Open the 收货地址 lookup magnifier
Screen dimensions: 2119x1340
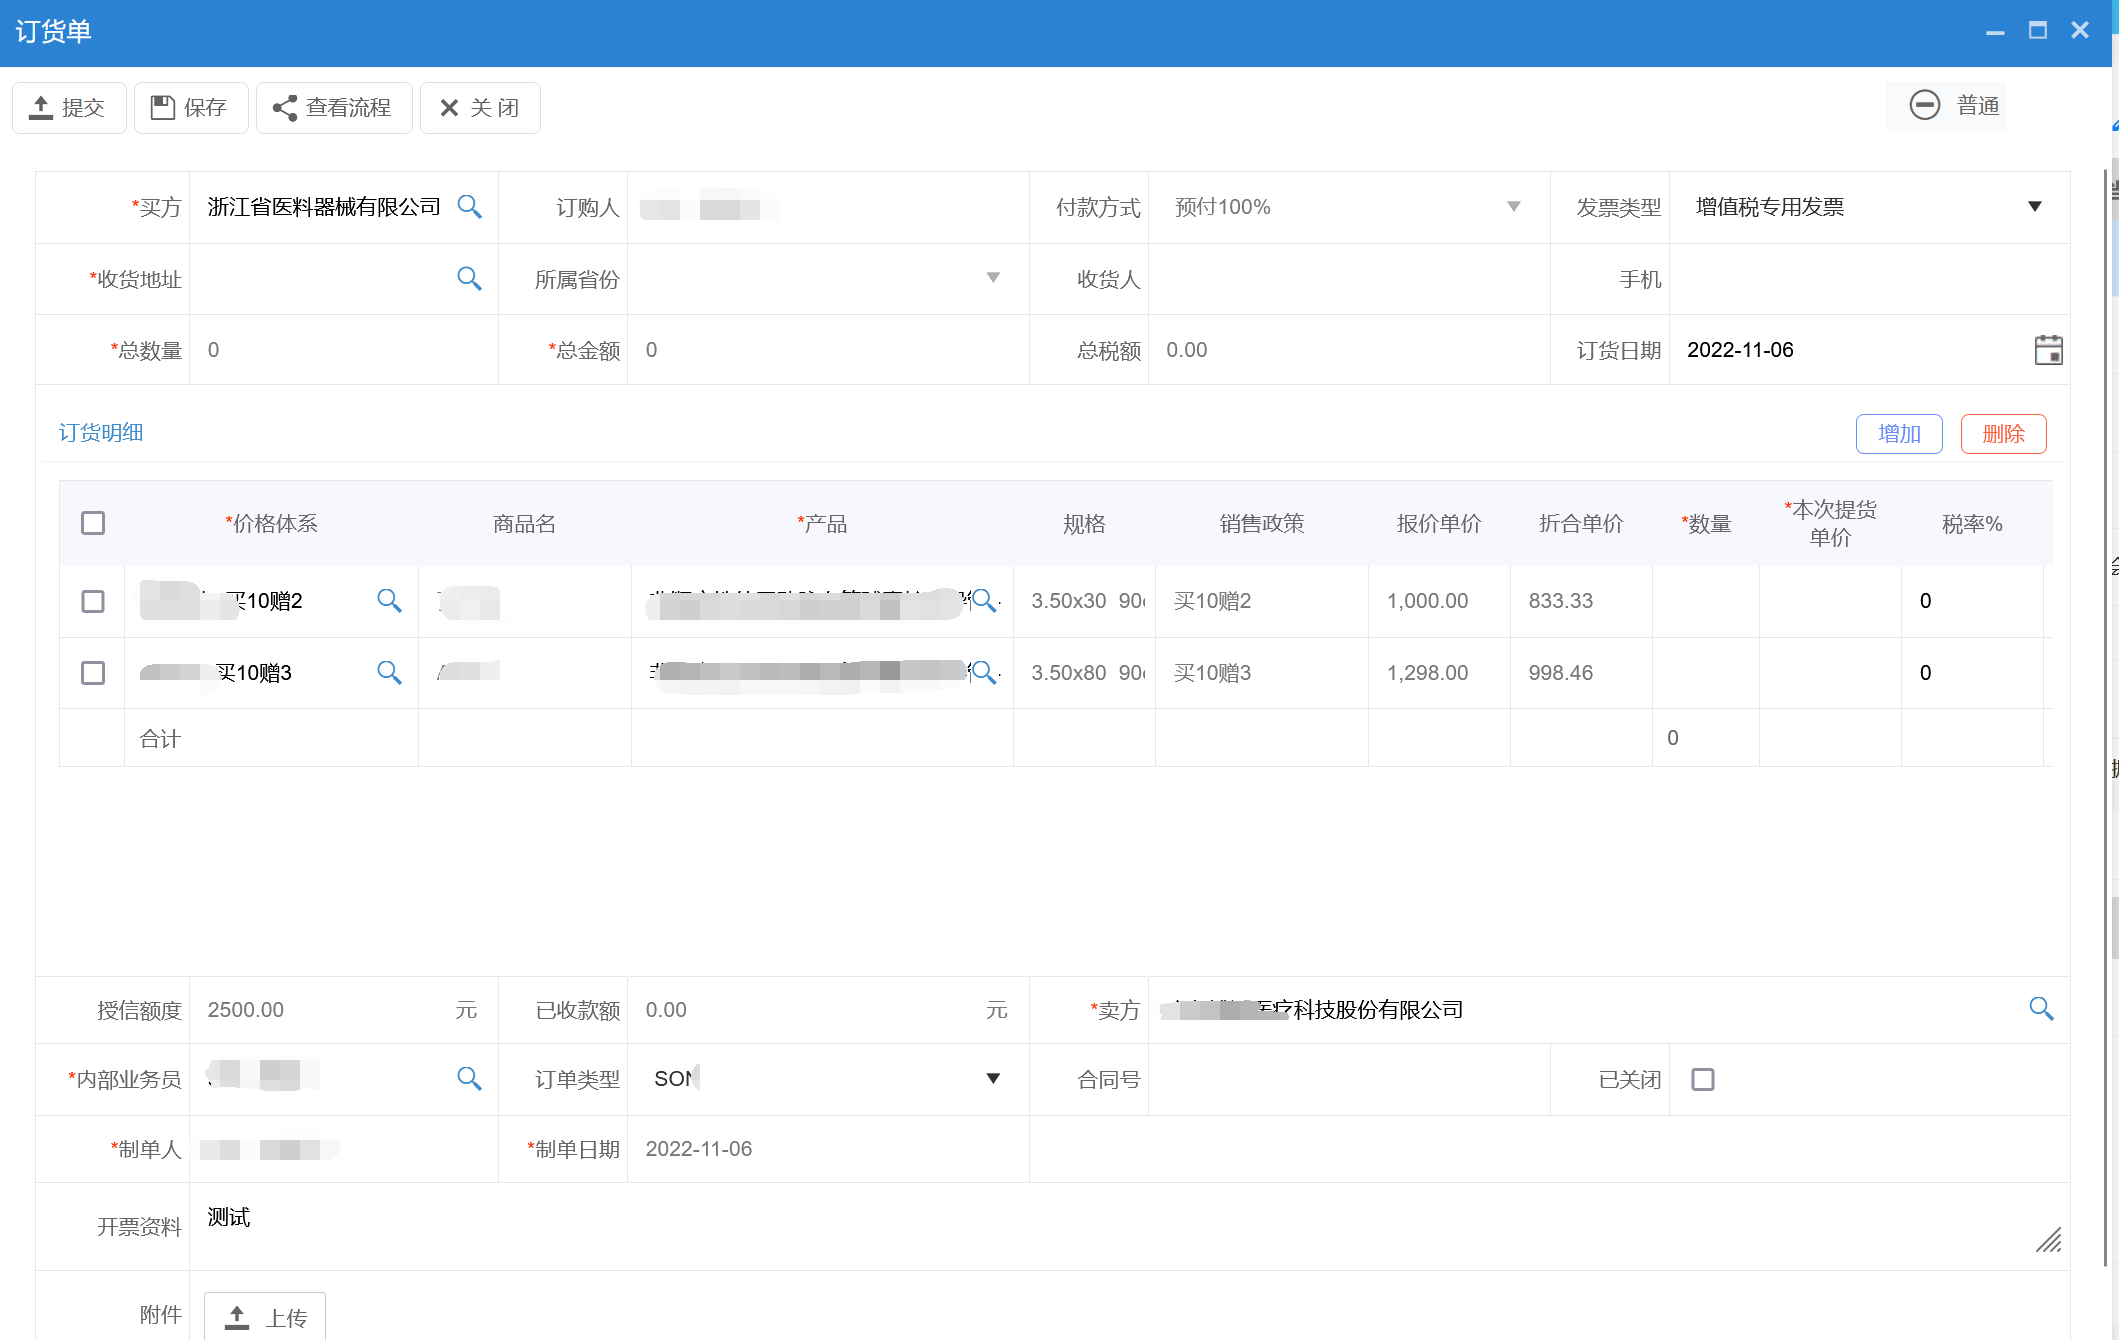[469, 279]
